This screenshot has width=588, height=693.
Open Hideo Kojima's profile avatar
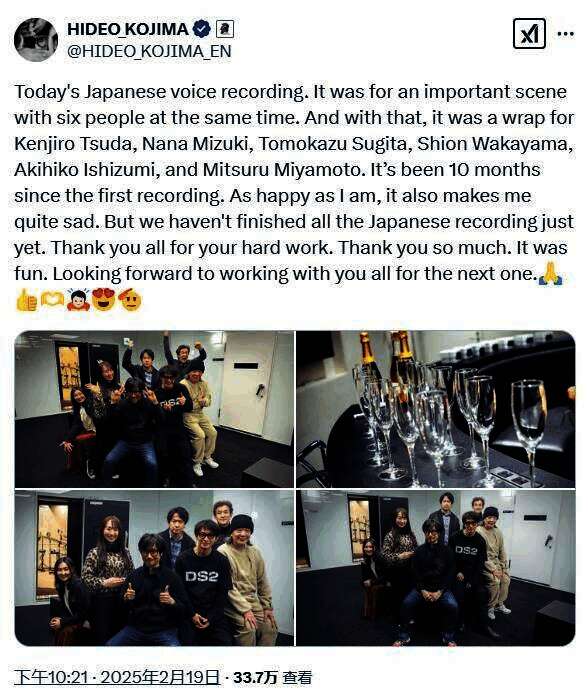[36, 40]
